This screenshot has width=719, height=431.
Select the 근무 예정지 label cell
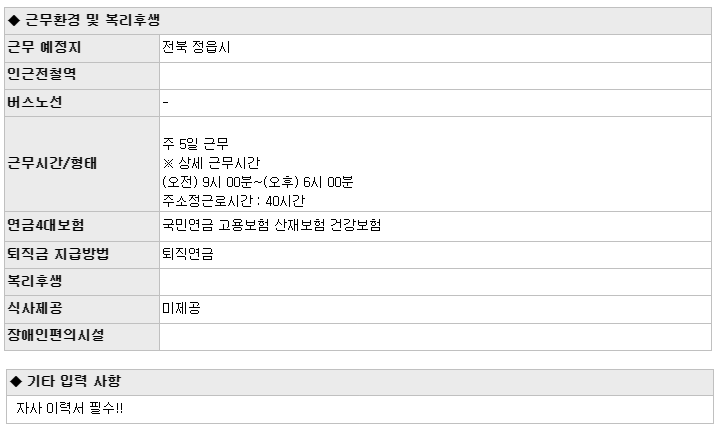tap(82, 48)
